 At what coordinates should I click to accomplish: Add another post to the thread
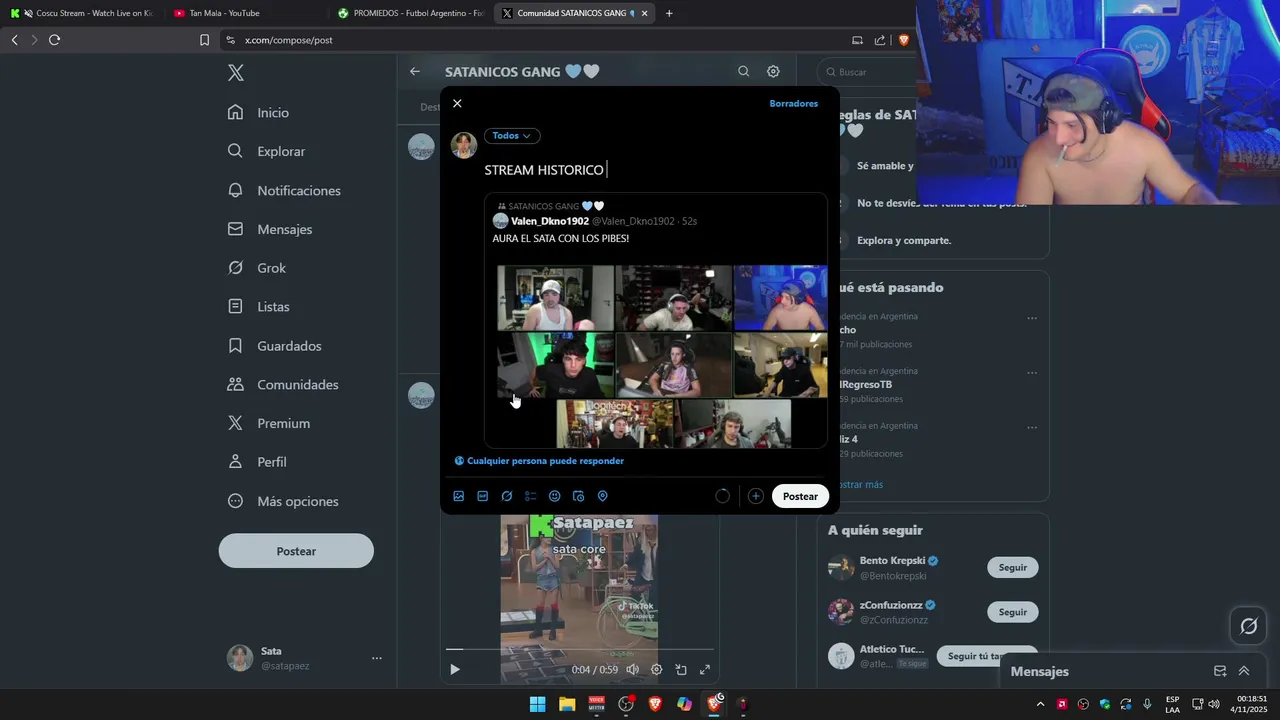point(756,496)
